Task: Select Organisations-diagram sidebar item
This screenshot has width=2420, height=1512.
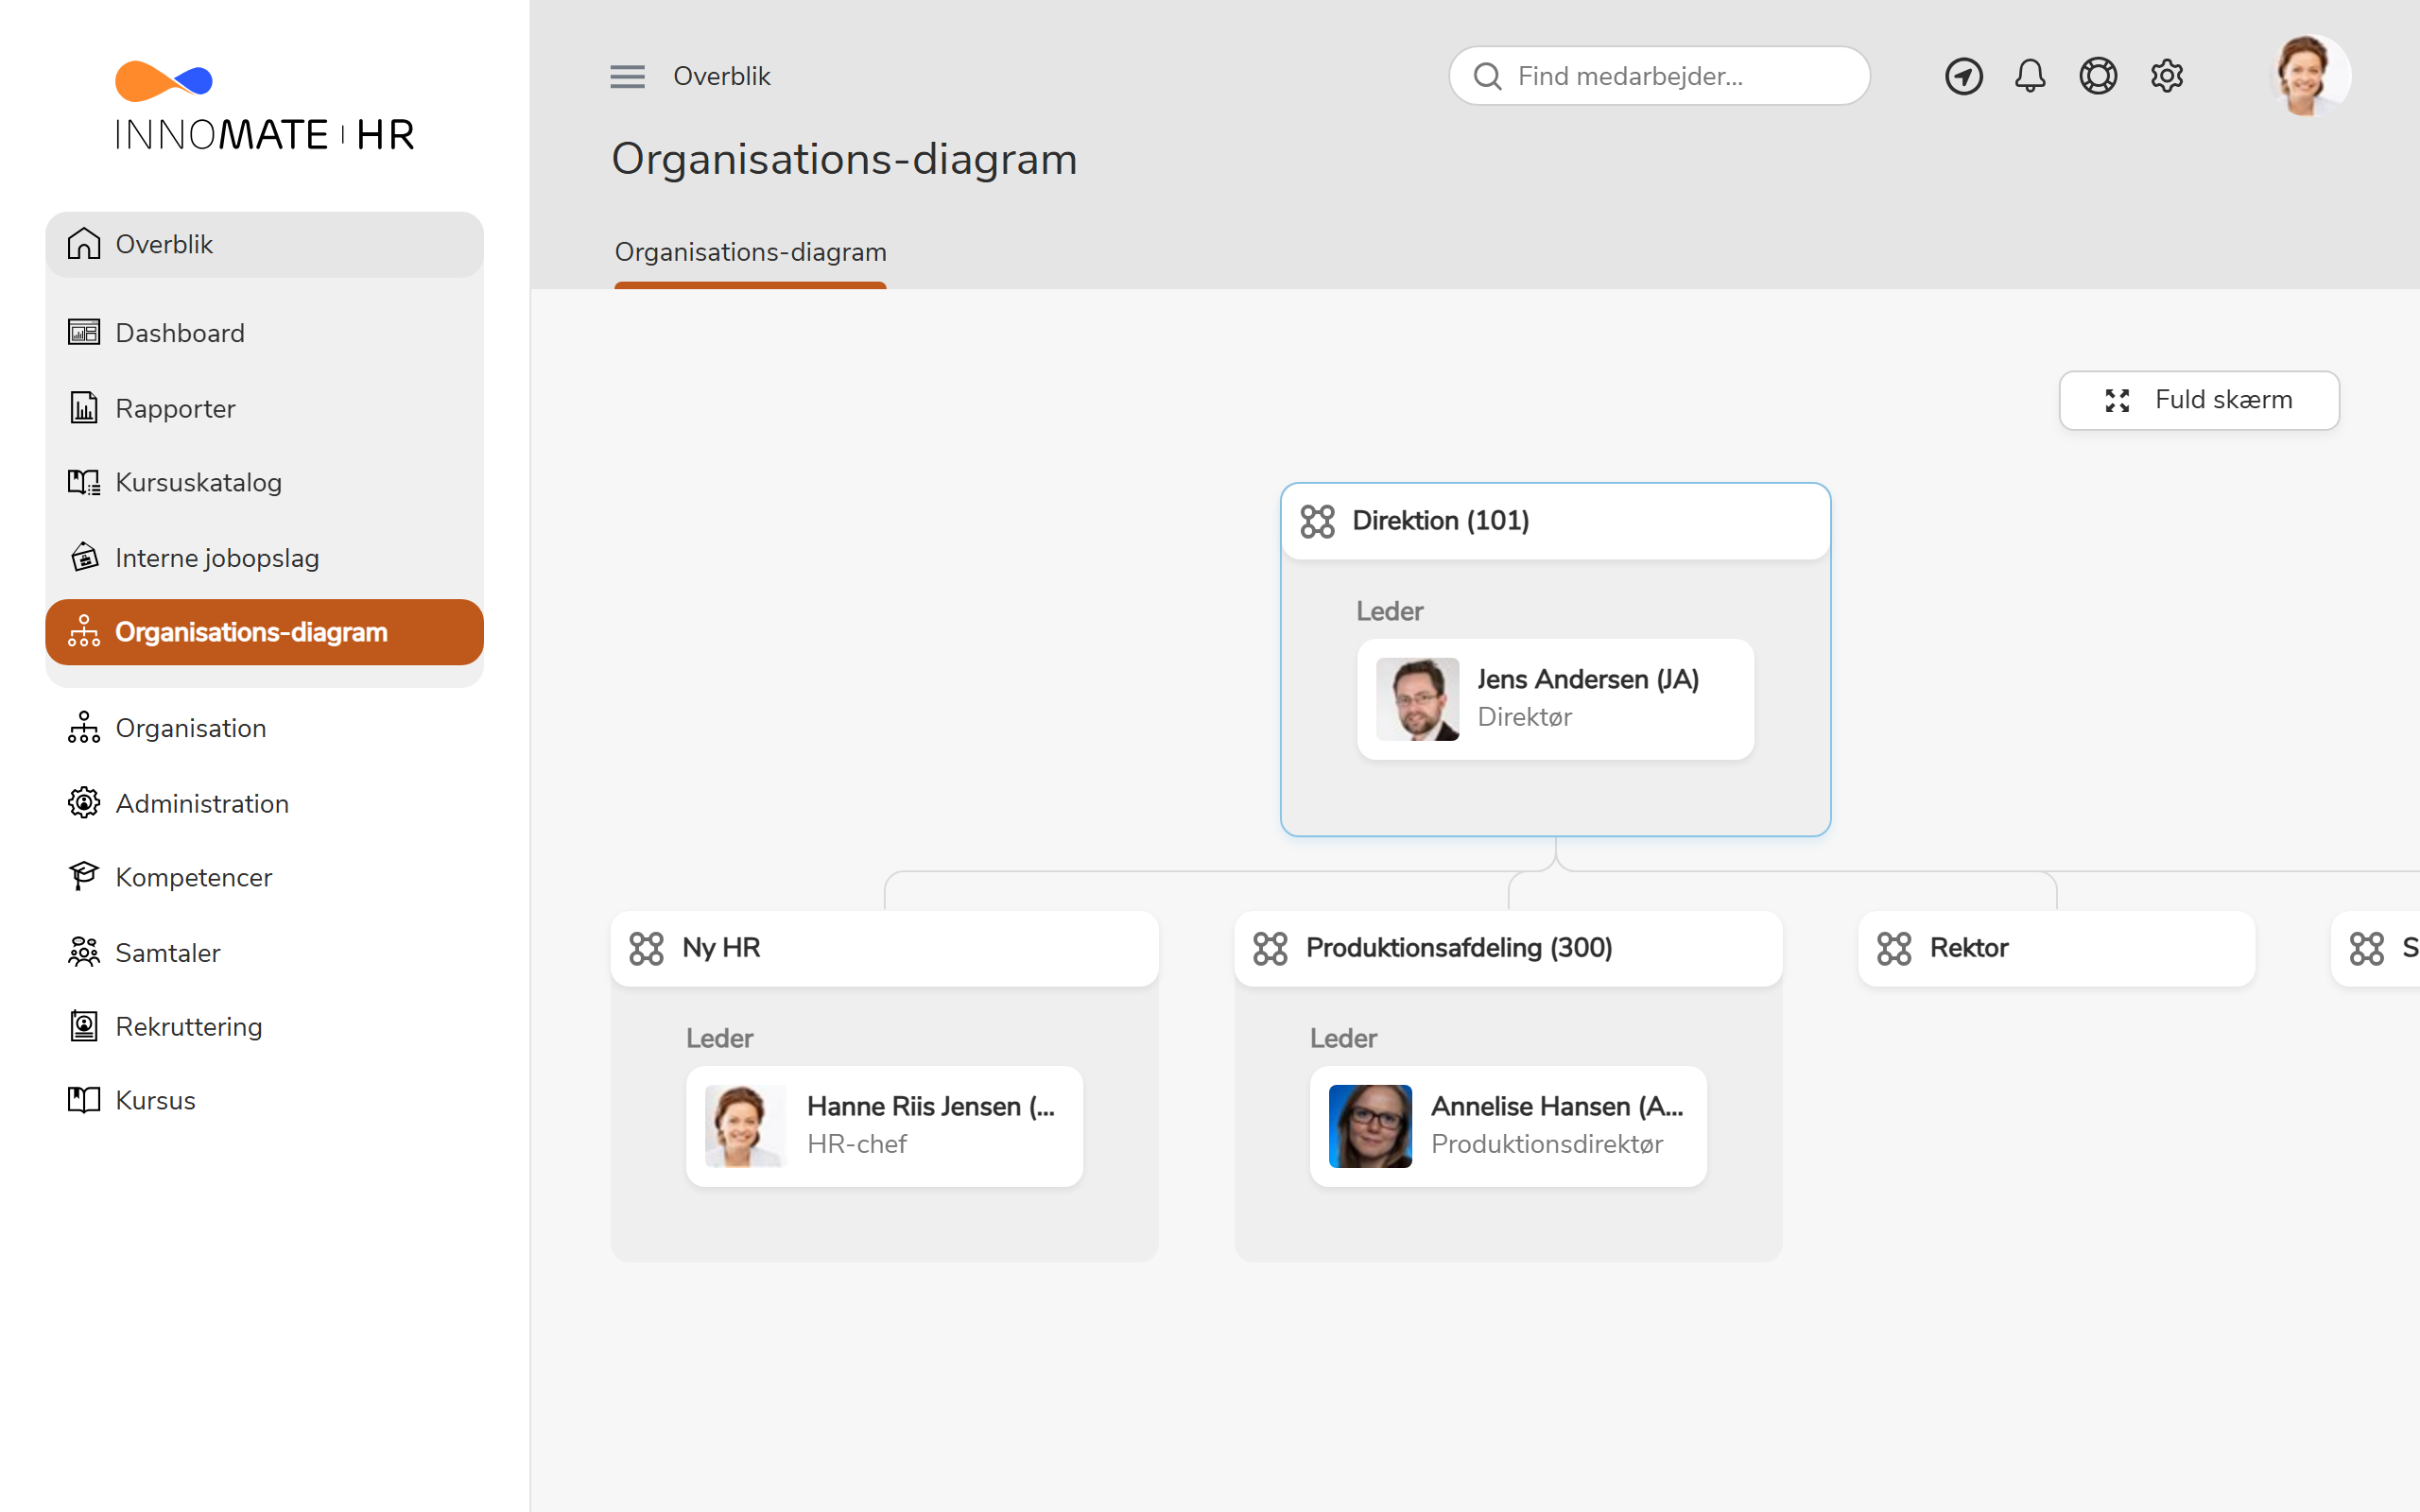Action: [x=264, y=632]
